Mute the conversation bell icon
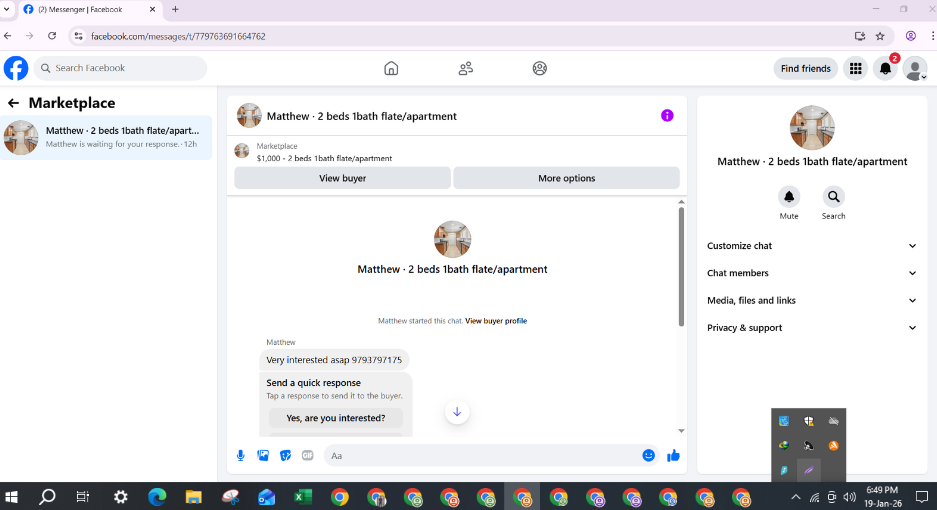Screen dimensions: 937x510 [x=789, y=197]
